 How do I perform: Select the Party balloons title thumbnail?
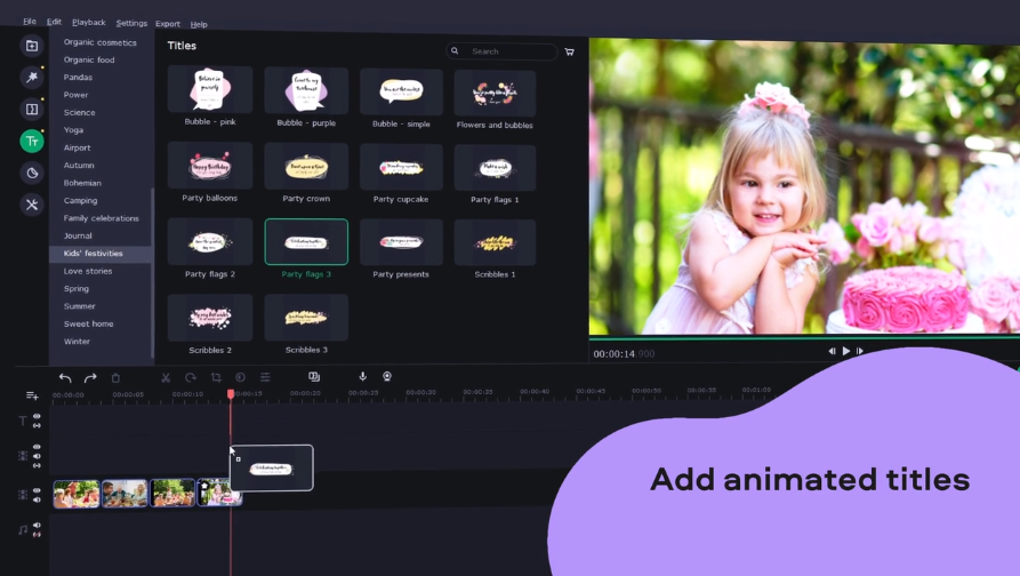pyautogui.click(x=210, y=166)
